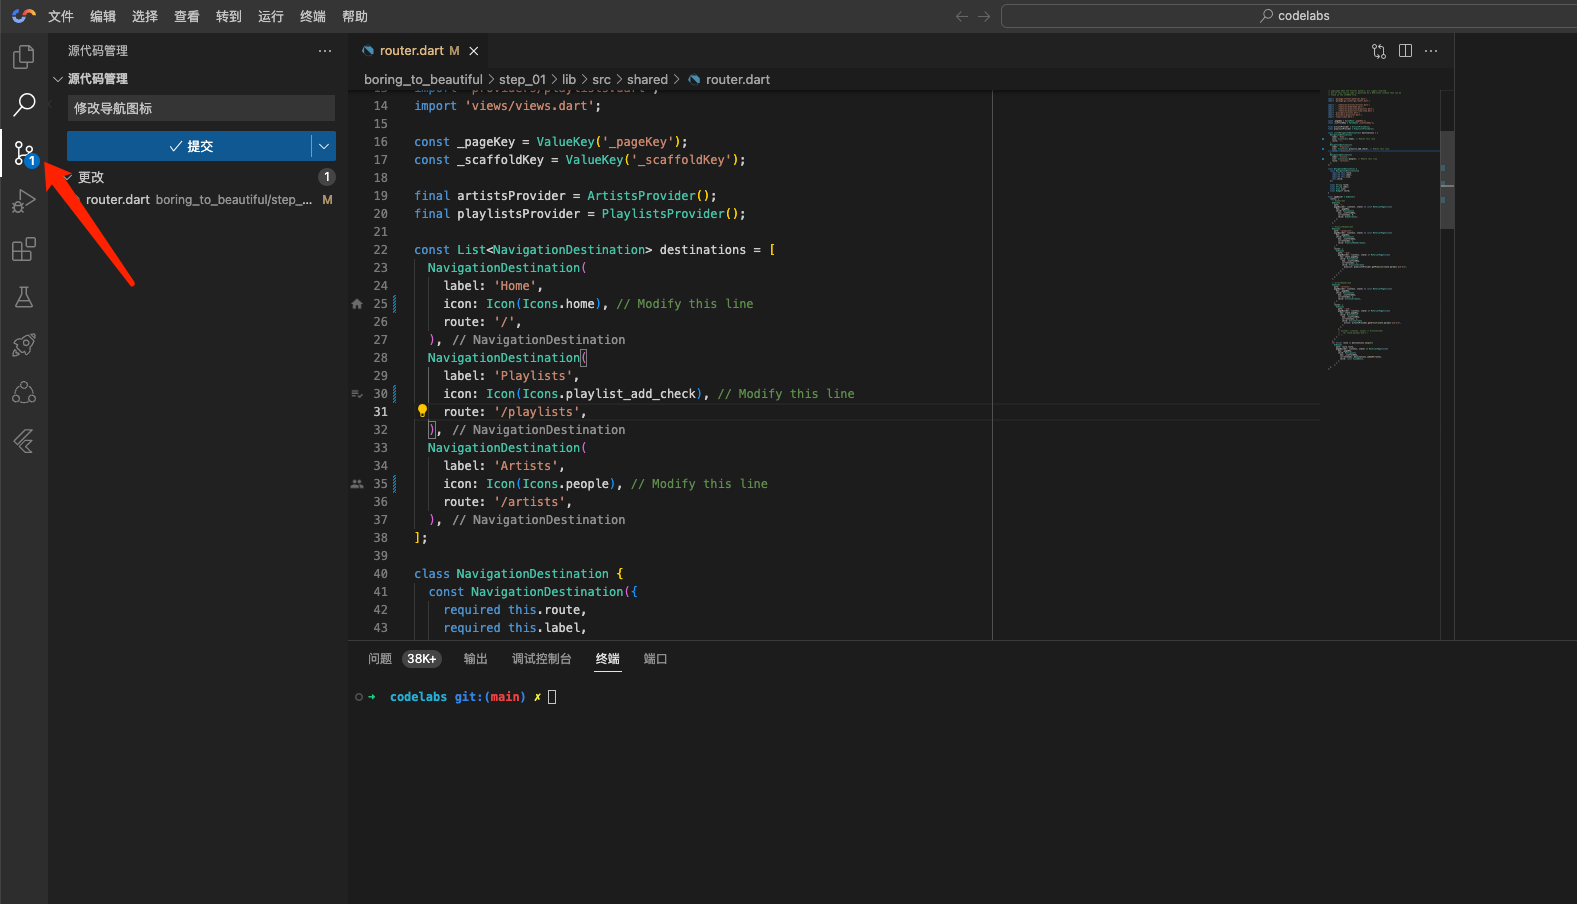This screenshot has height=904, width=1577.
Task: Open the commit button's dropdown arrow
Action: click(x=324, y=146)
